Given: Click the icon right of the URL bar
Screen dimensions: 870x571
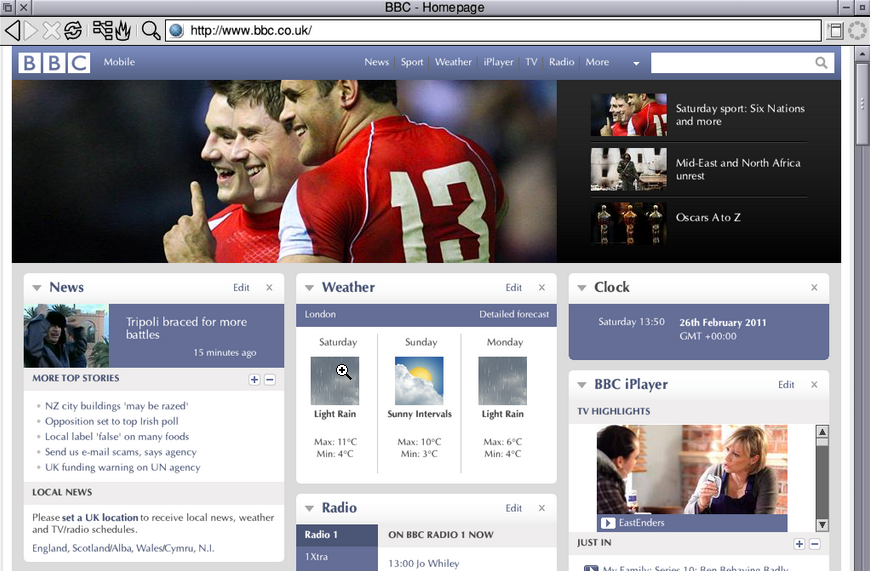Looking at the screenshot, I should (x=834, y=30).
